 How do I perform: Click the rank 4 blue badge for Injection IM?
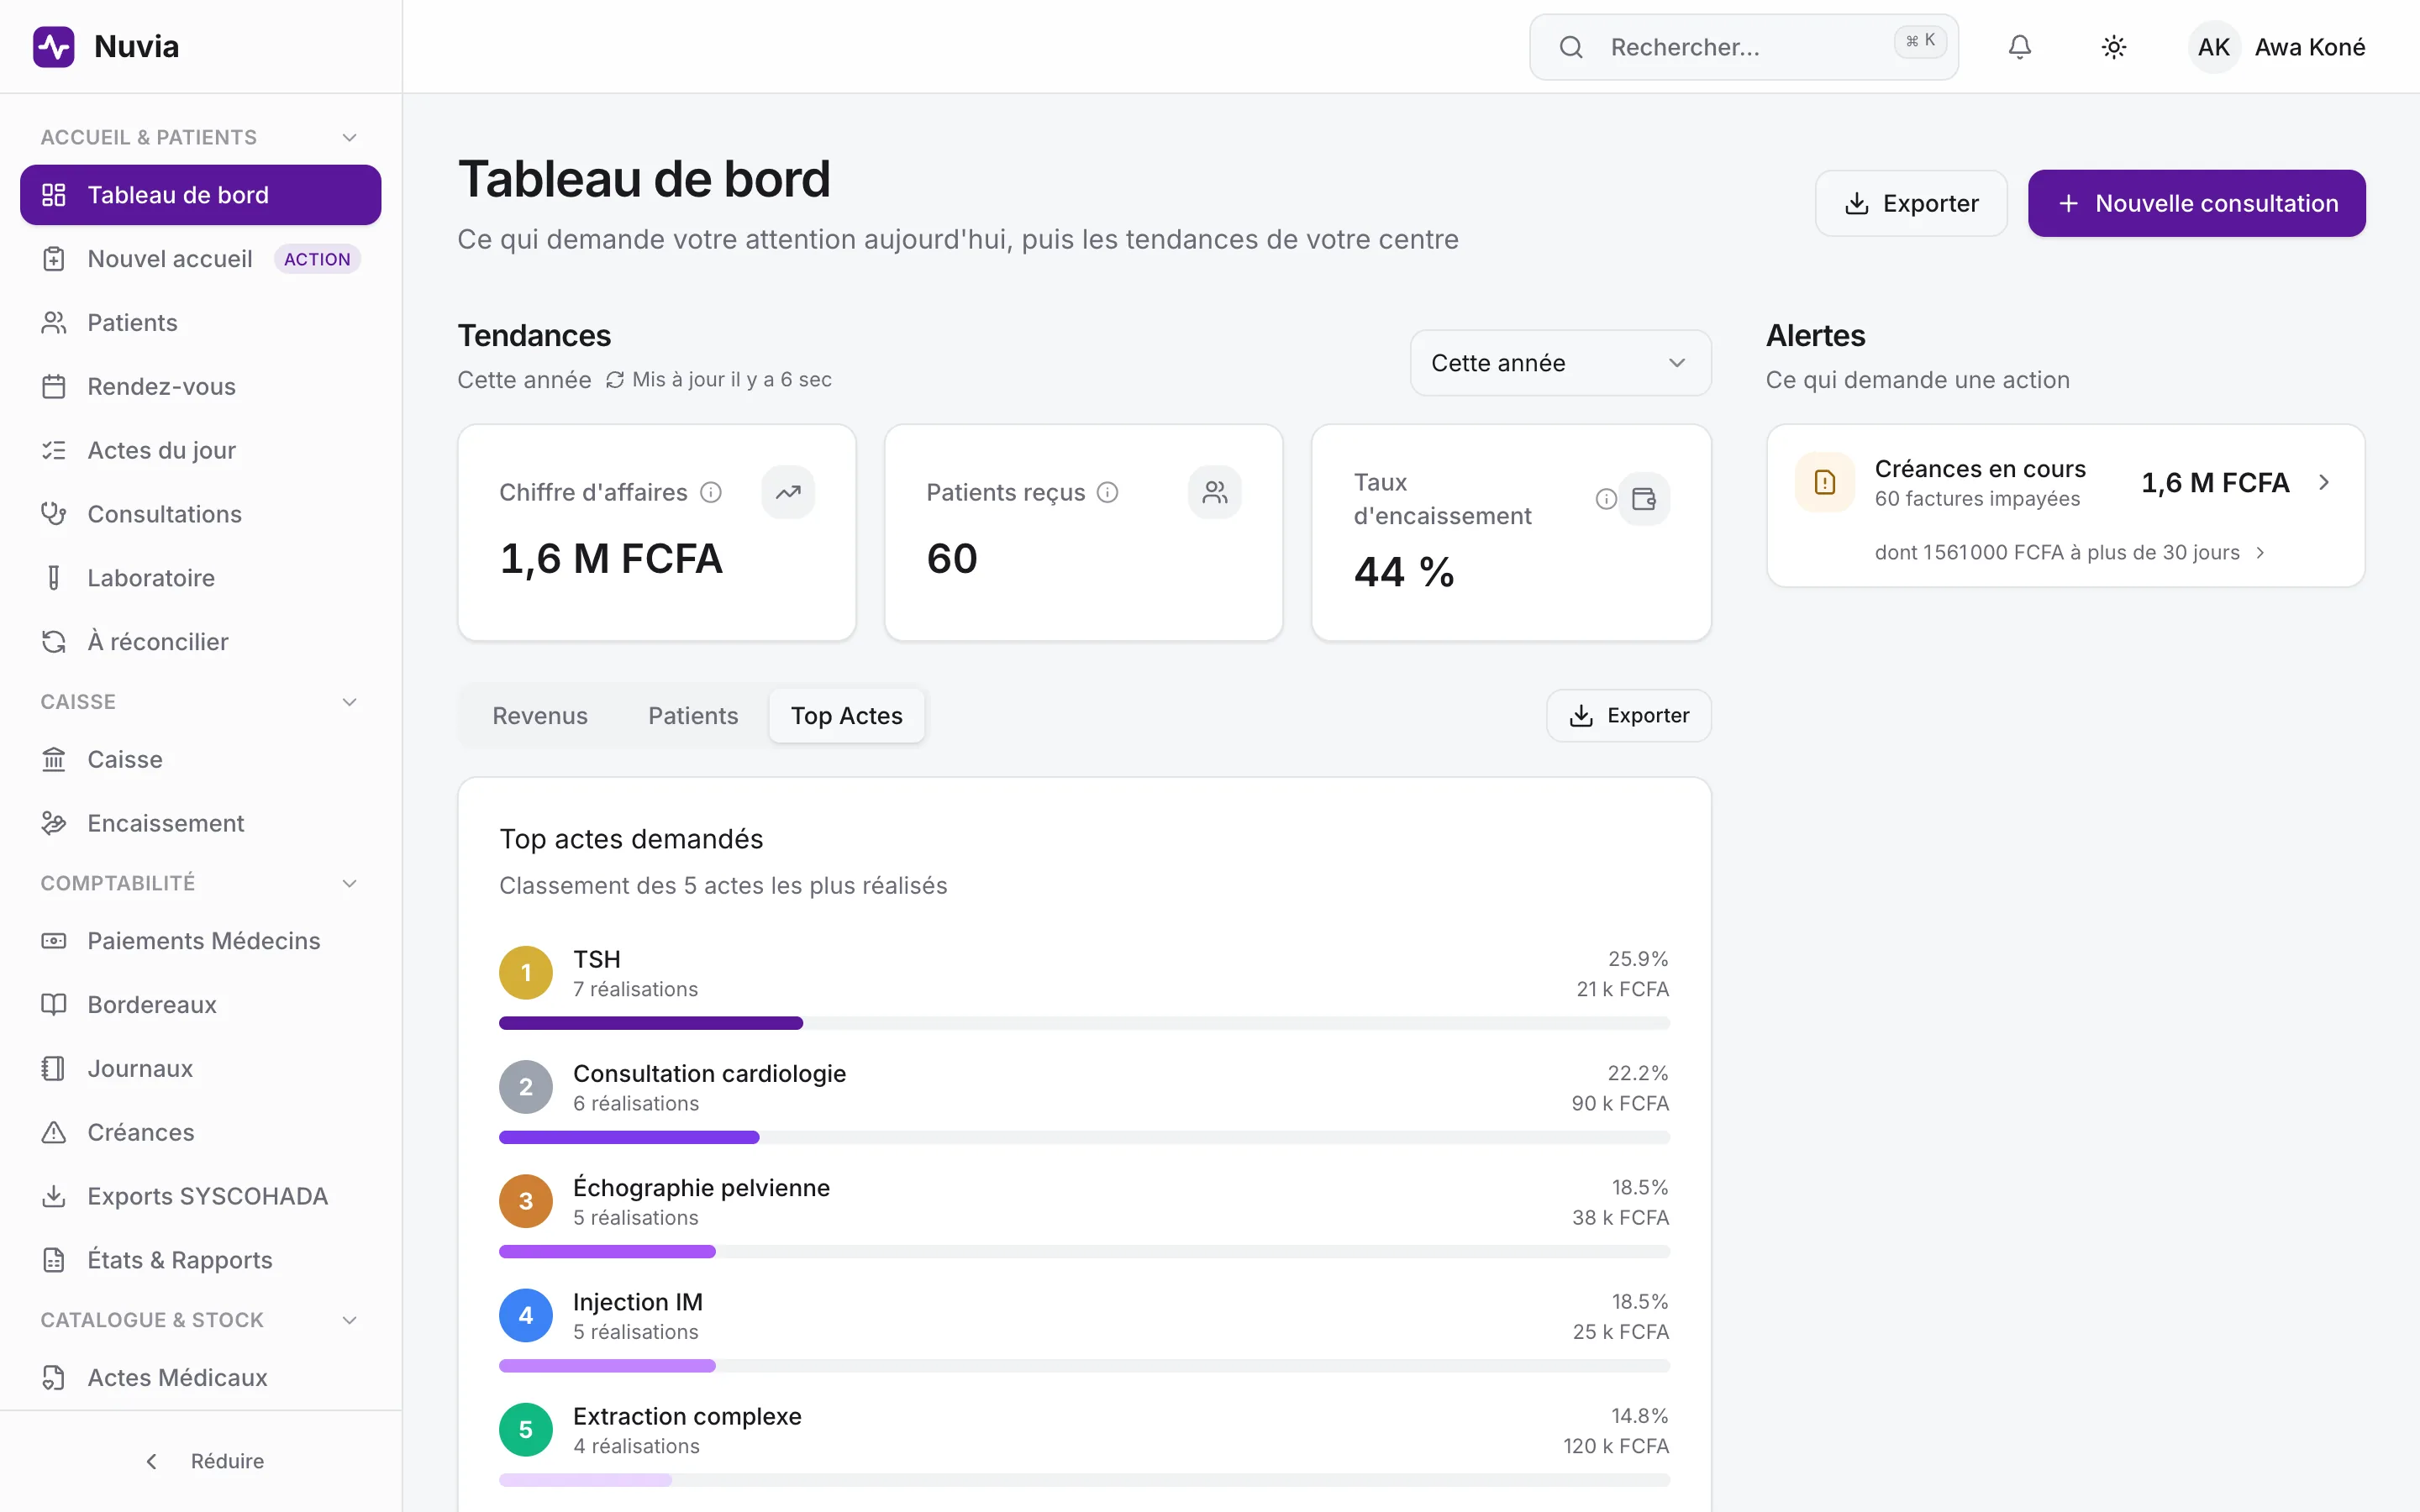526,1316
